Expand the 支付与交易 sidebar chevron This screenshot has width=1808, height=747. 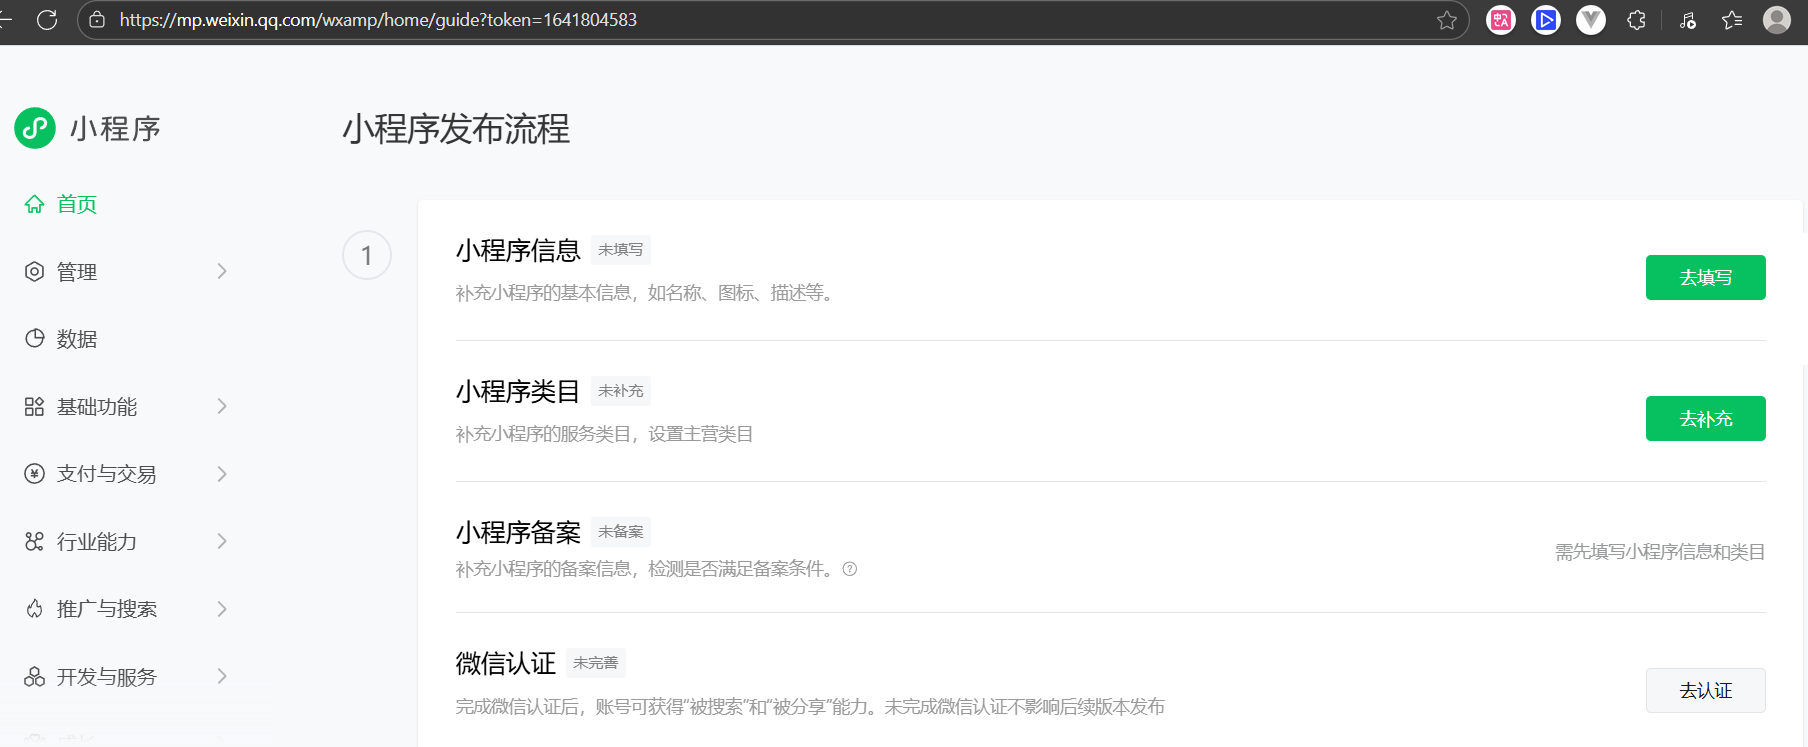[x=222, y=473]
